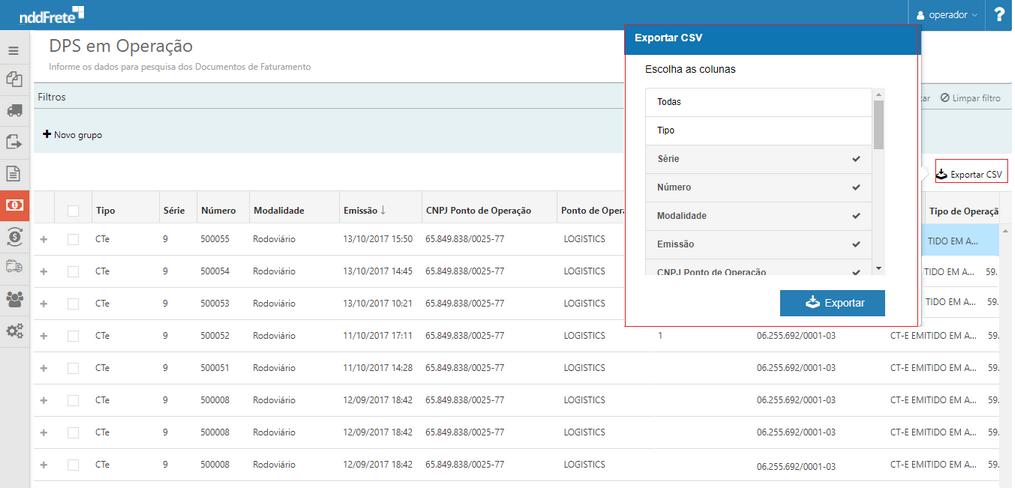Toggle the hamburger menu in sidebar
1015x488 pixels.
pyautogui.click(x=14, y=50)
